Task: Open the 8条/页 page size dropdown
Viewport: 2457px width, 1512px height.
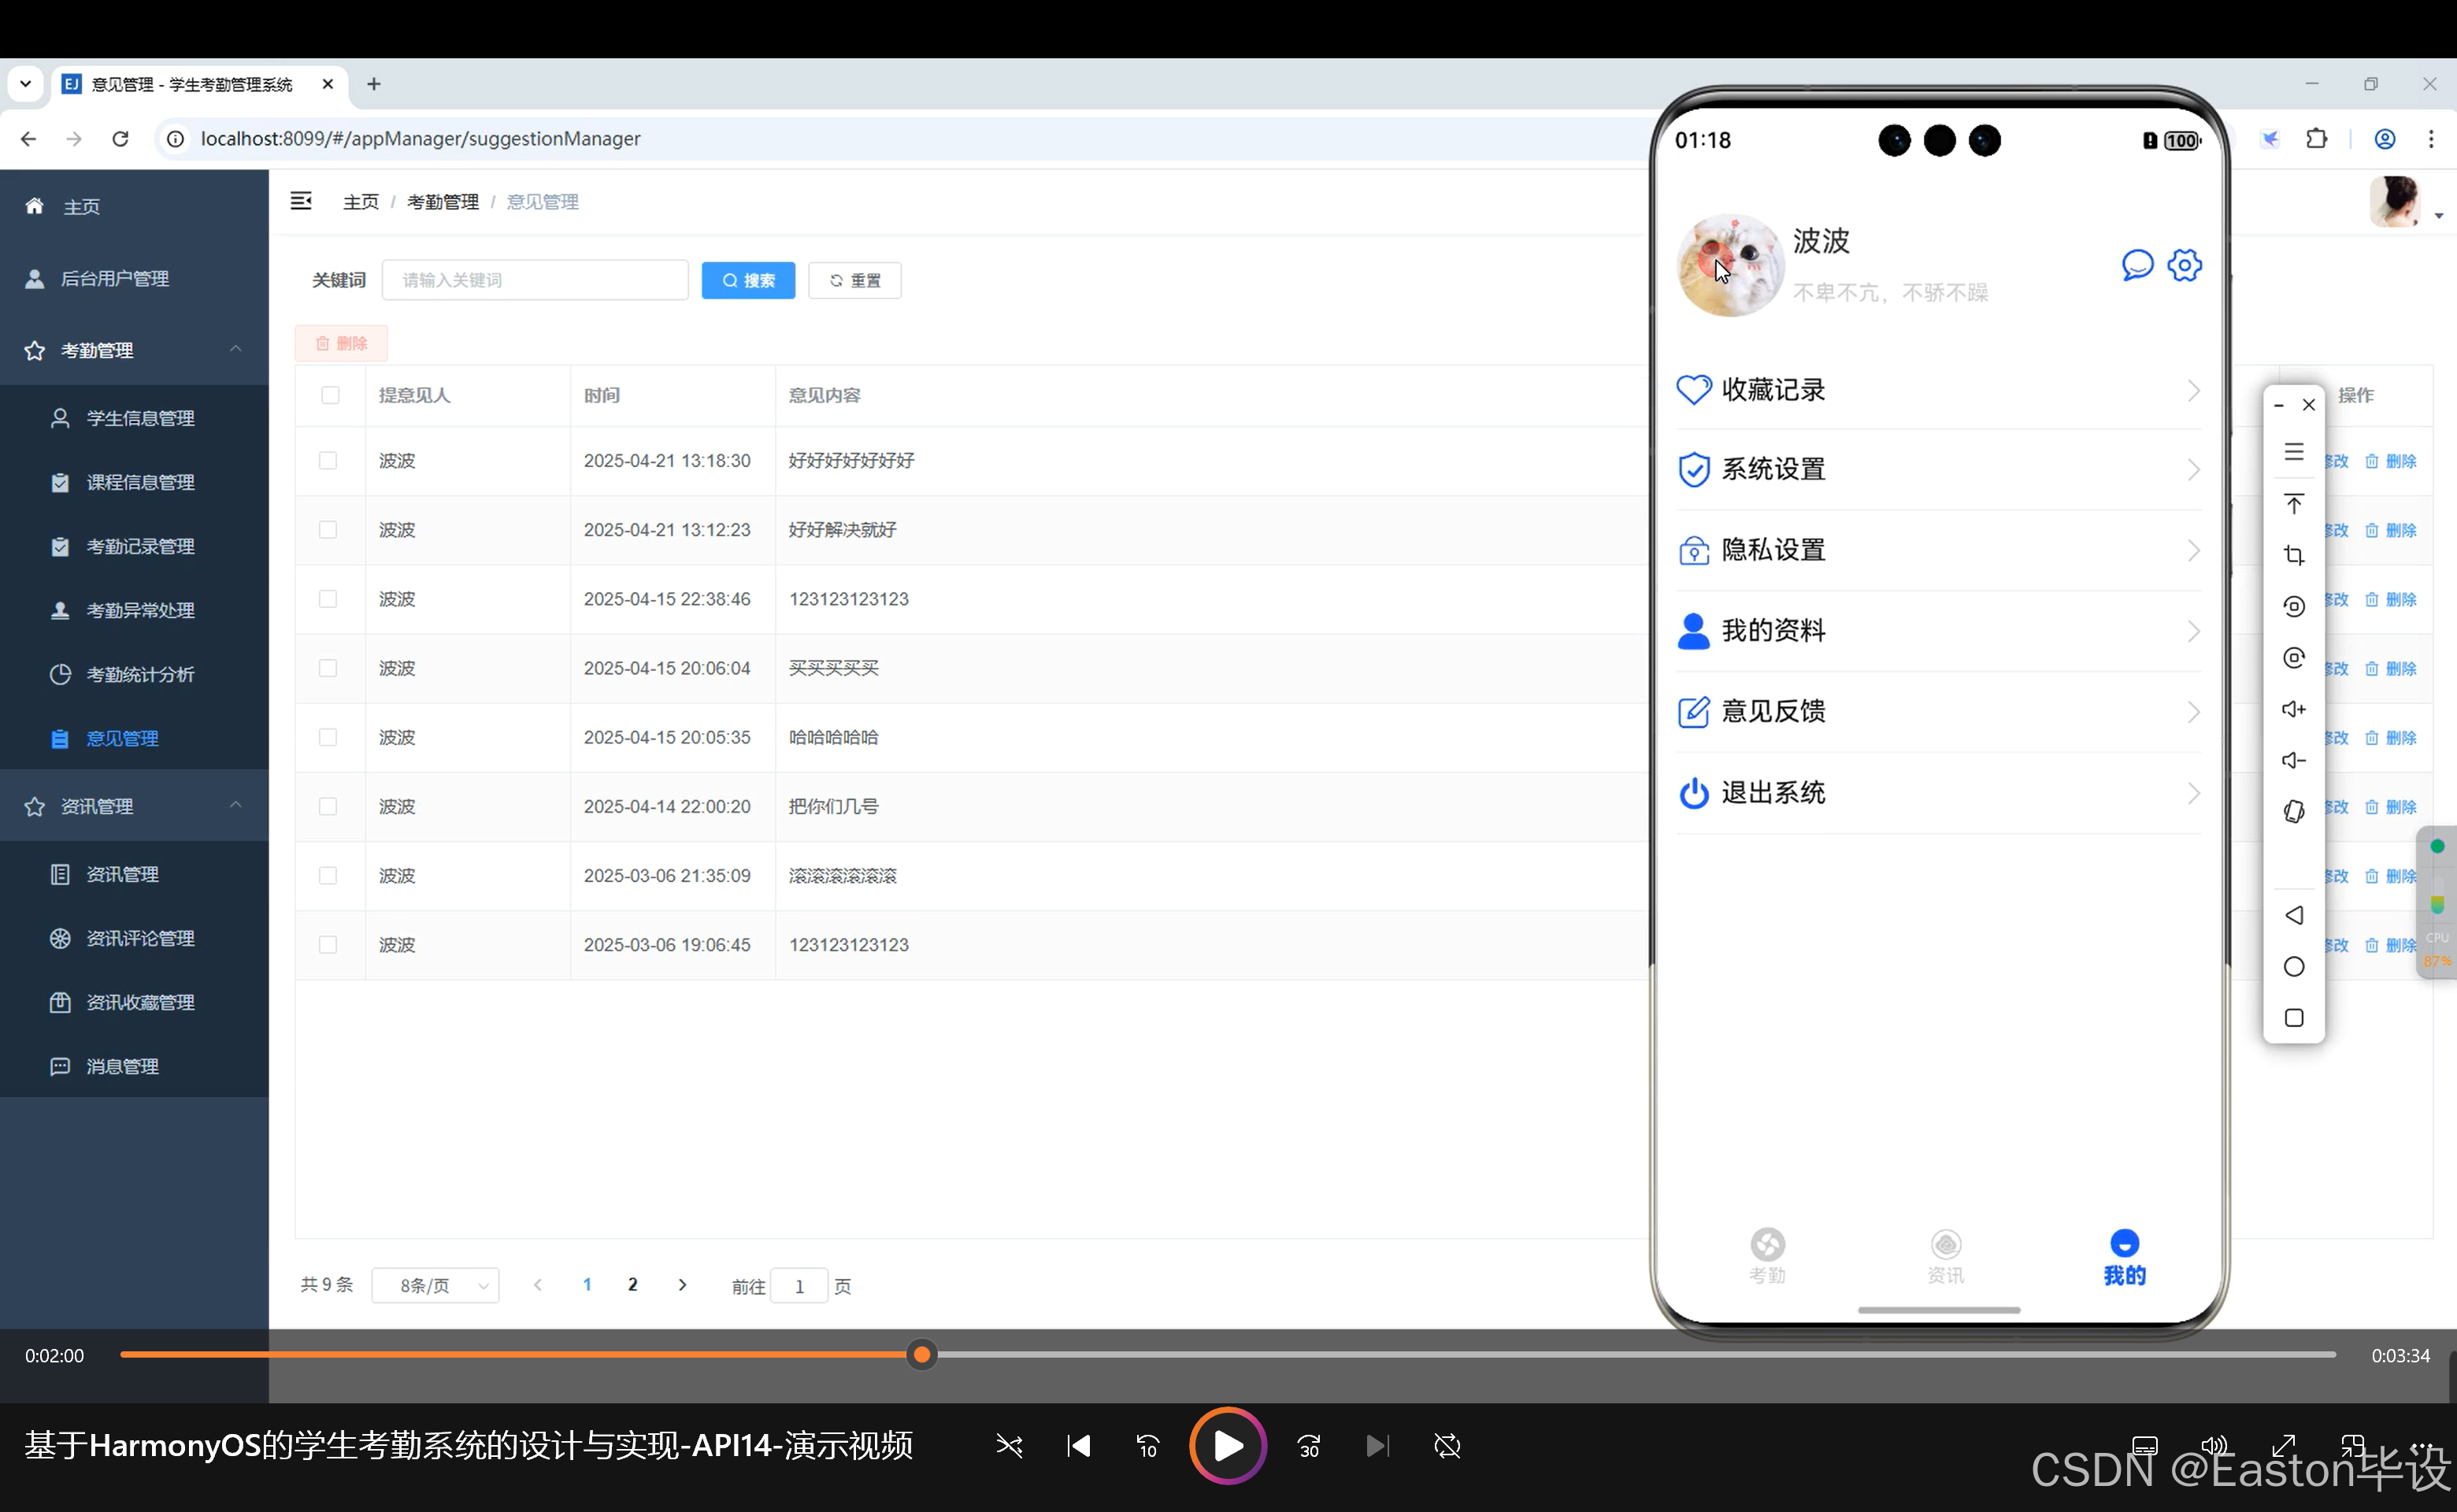Action: [x=435, y=1286]
